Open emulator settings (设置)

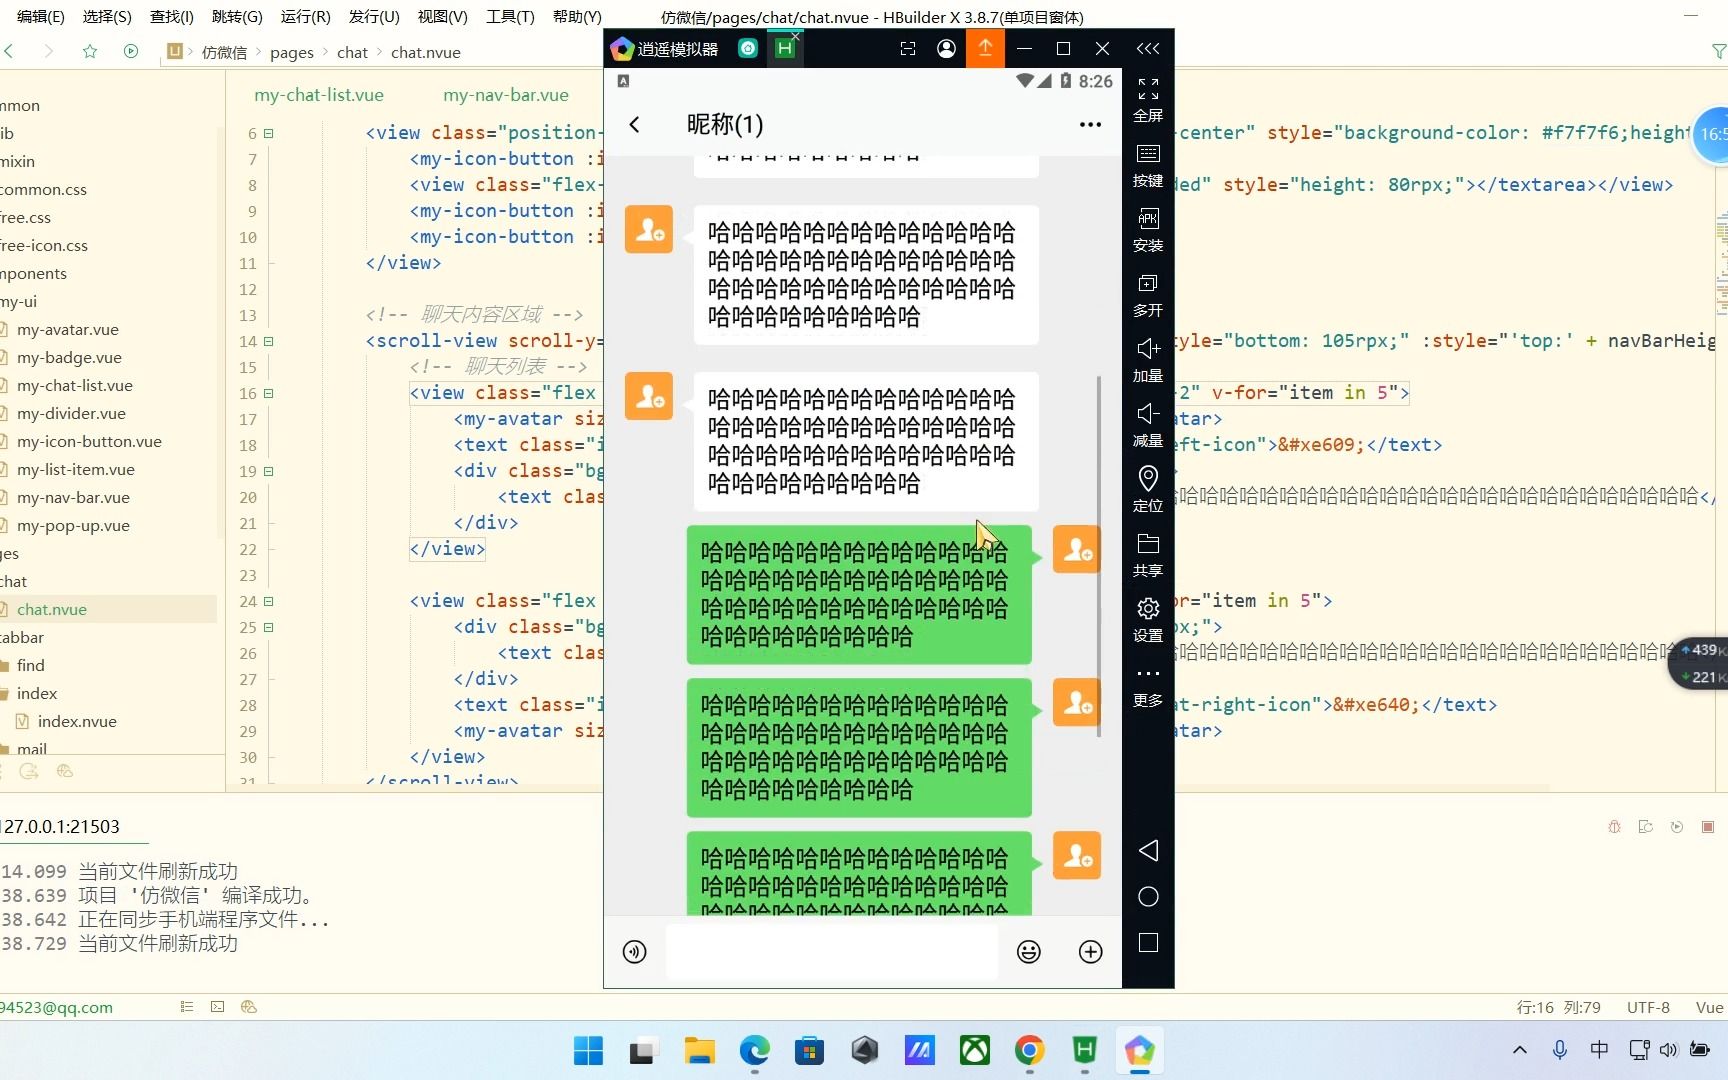tap(1148, 620)
